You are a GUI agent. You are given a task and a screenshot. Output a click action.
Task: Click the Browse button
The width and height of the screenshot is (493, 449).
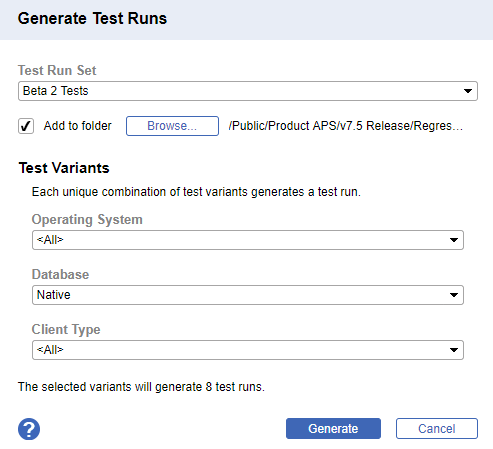tap(172, 126)
